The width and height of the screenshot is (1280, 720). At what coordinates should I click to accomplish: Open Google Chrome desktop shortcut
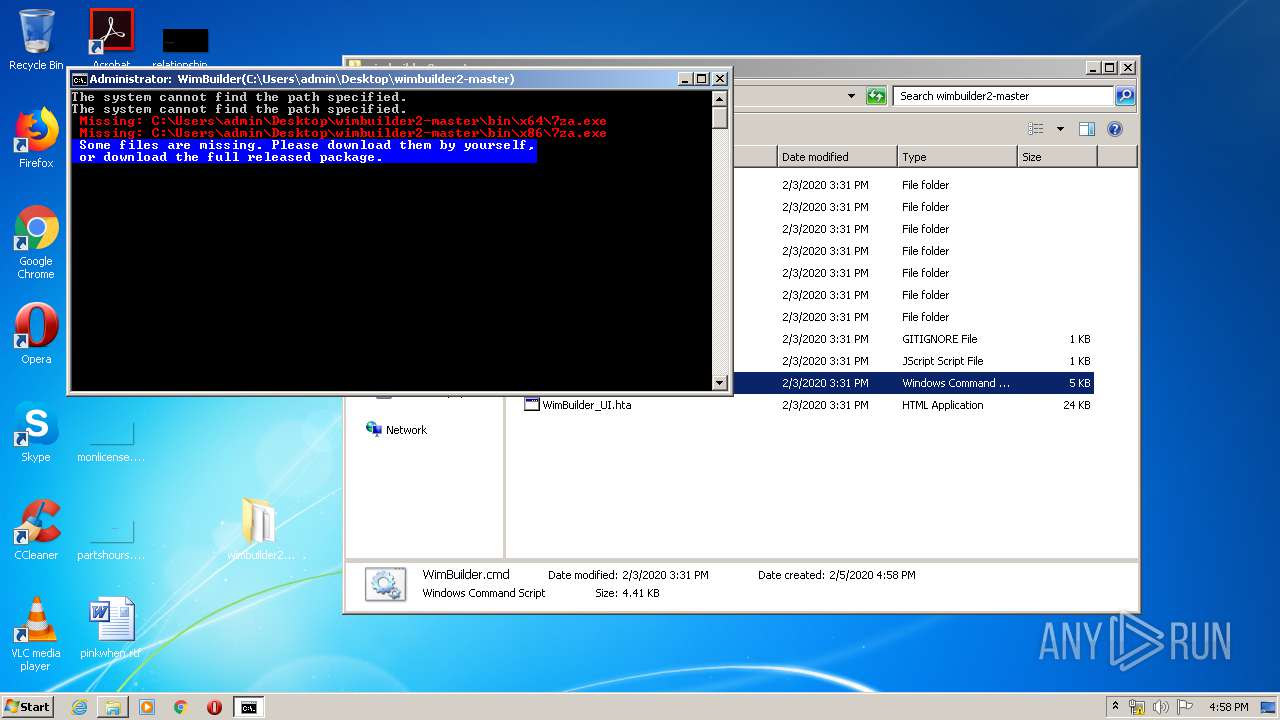(36, 242)
